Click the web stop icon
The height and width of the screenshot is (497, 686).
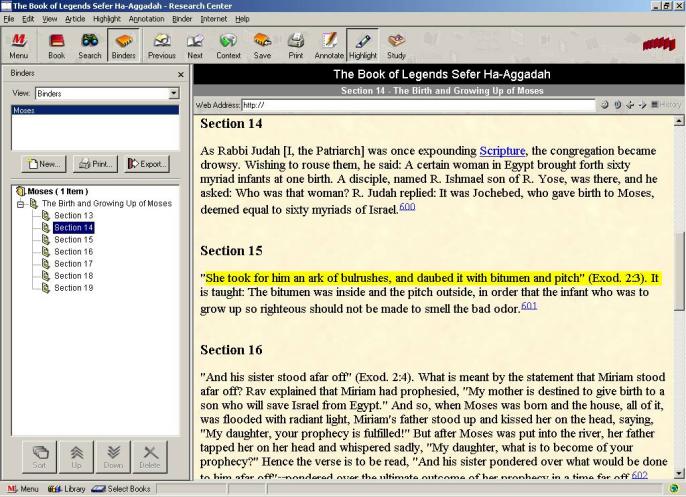[618, 105]
